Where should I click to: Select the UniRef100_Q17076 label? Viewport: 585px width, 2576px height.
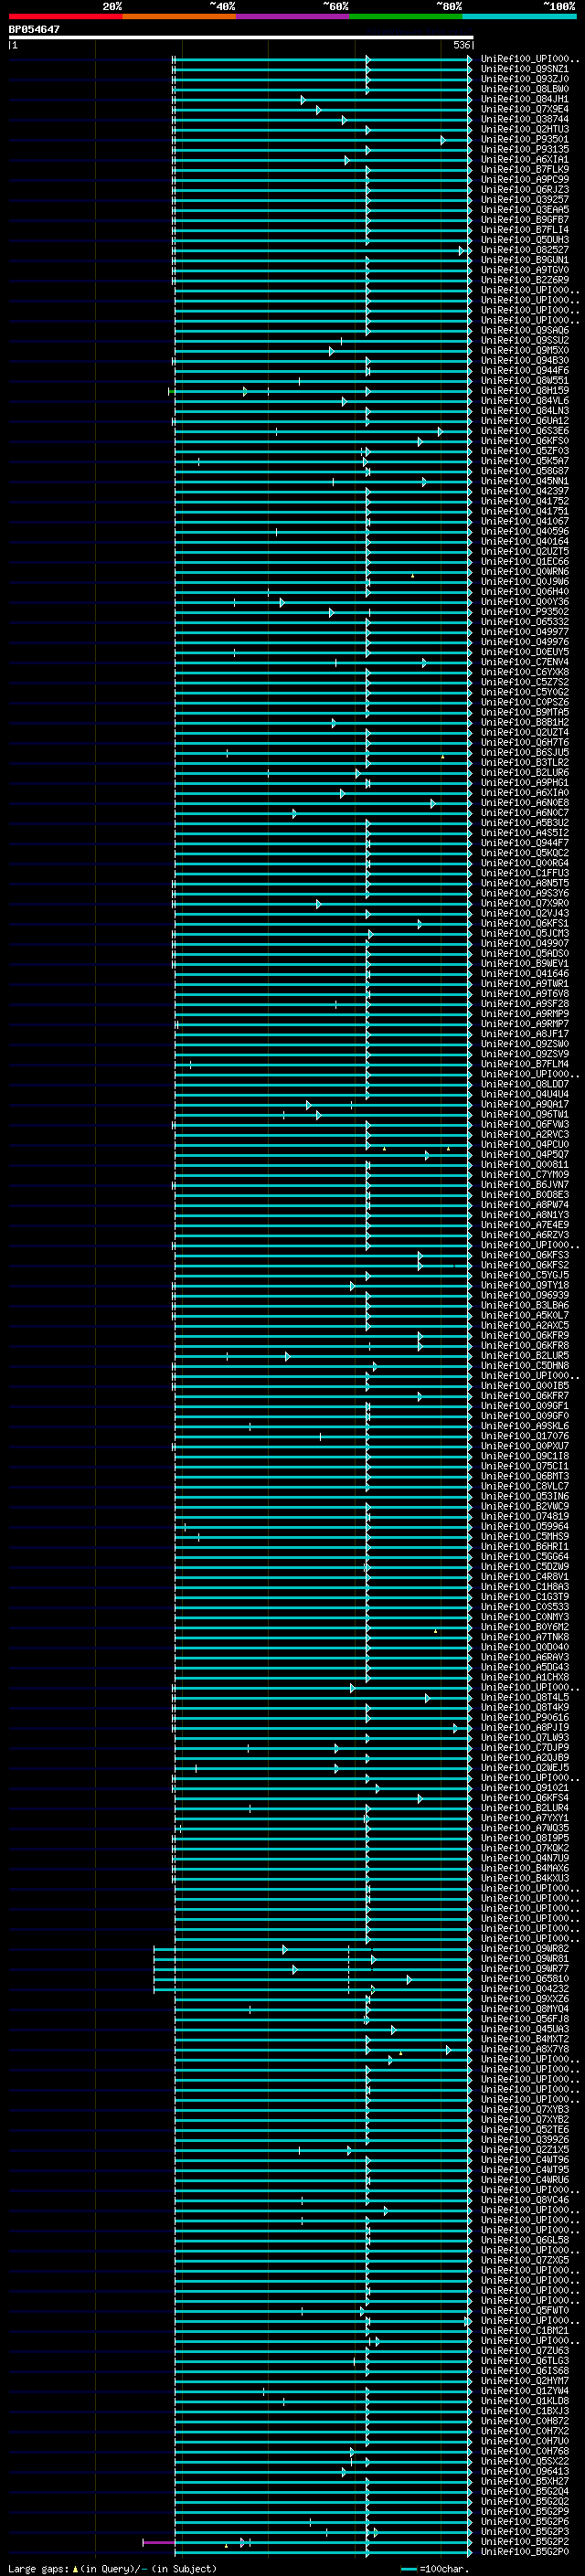pyautogui.click(x=525, y=1436)
